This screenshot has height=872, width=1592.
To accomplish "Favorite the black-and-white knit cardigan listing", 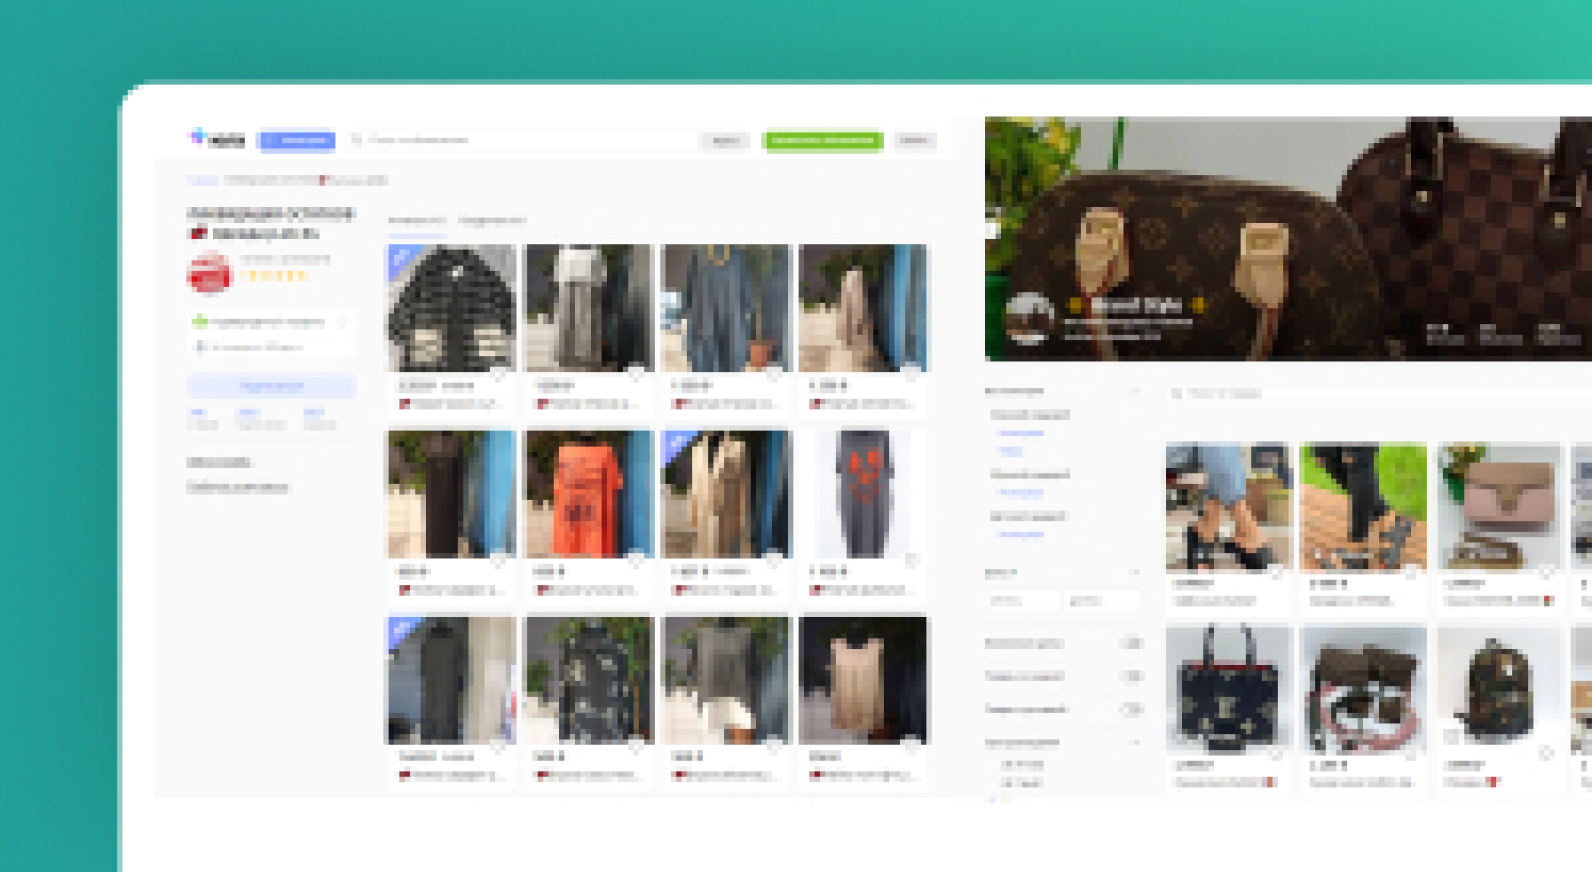I will [498, 374].
